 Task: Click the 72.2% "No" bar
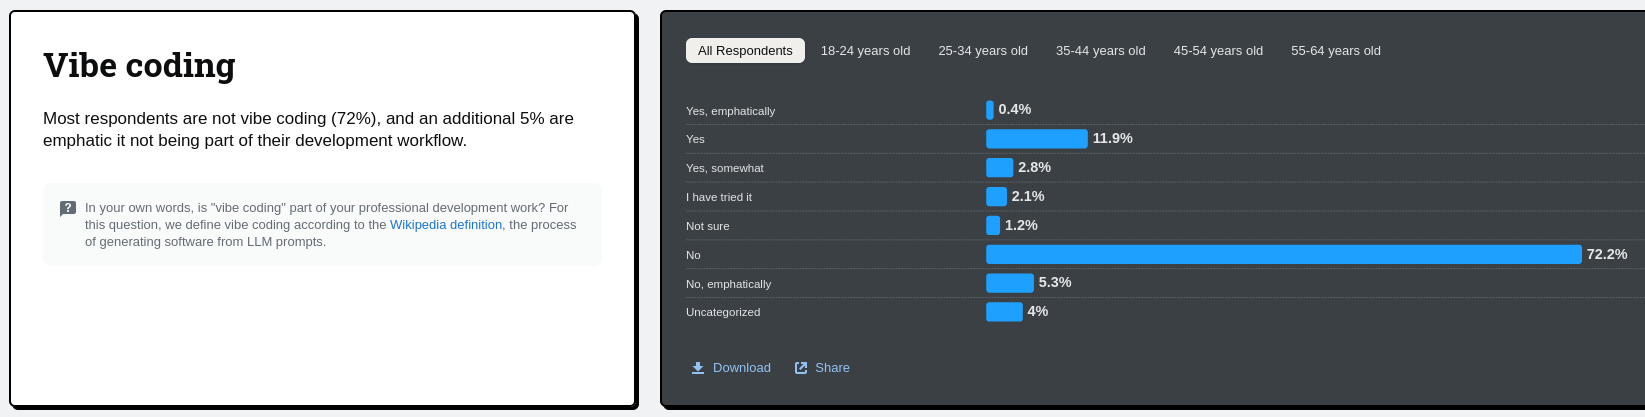tap(1283, 254)
